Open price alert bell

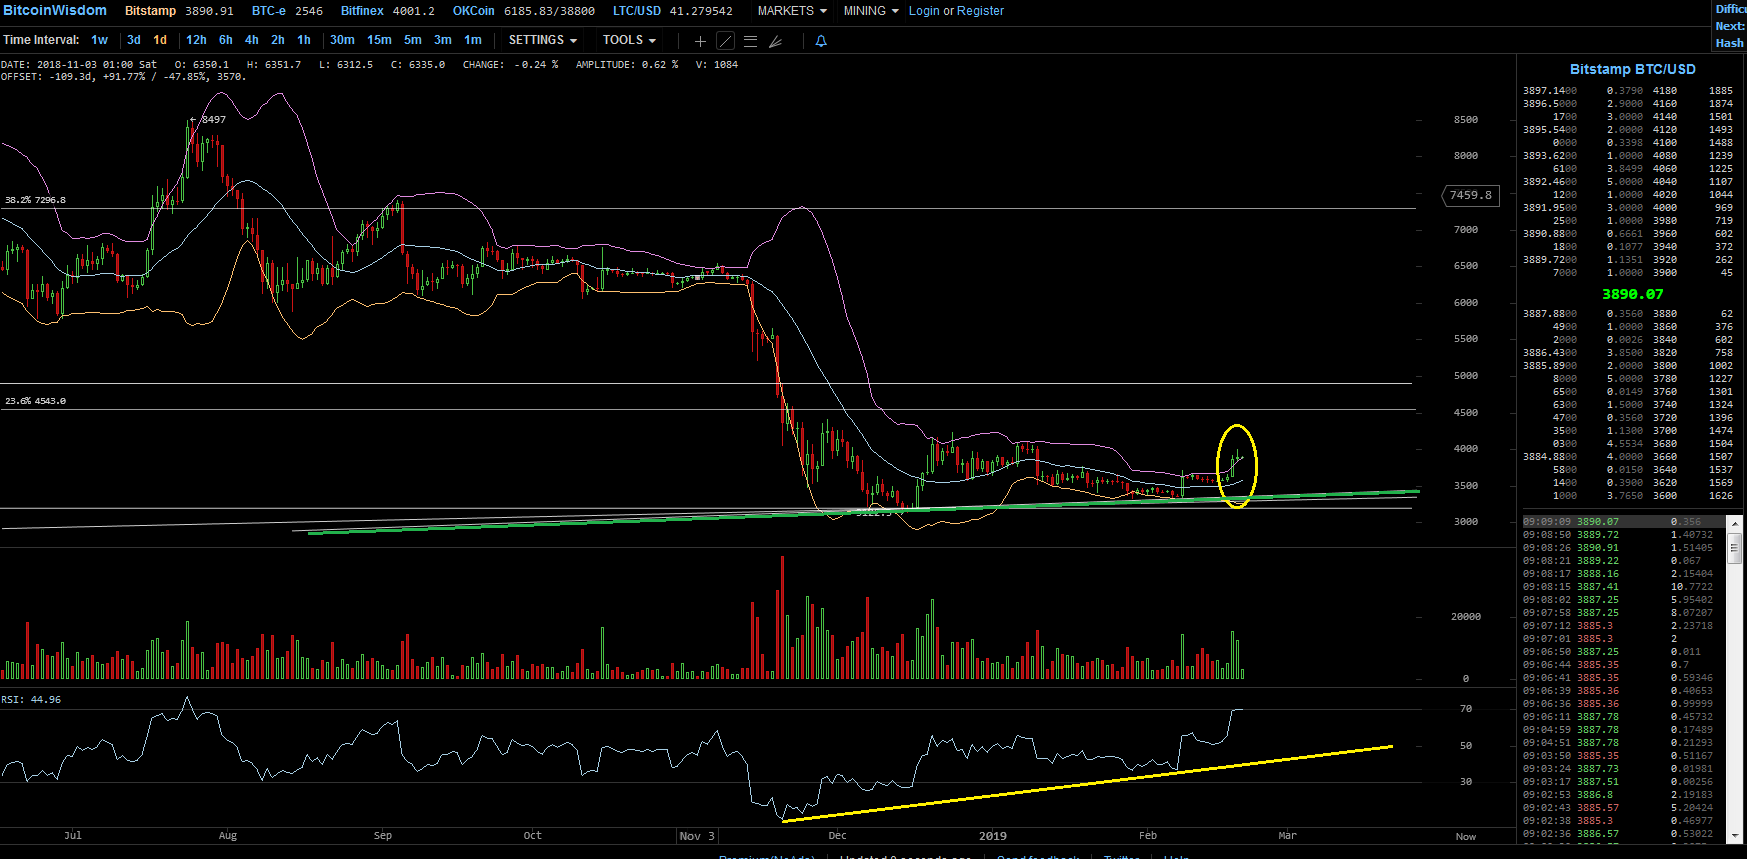821,41
